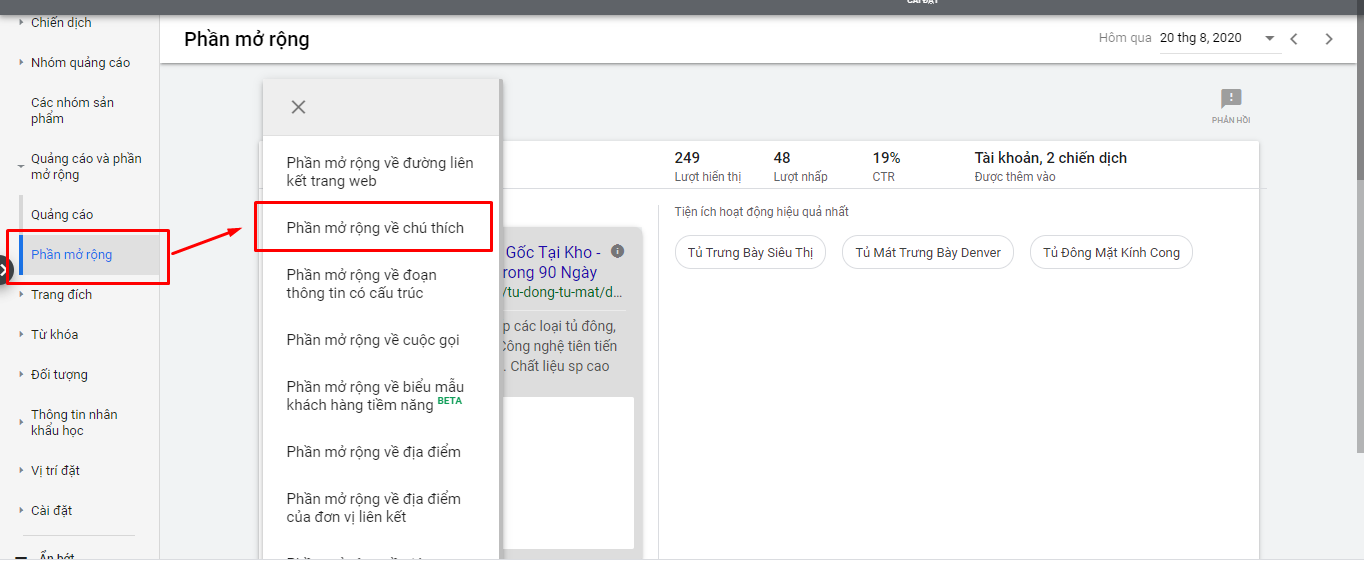Open Các nhóm sản phẩm sidebar item
The height and width of the screenshot is (561, 1364).
(73, 110)
